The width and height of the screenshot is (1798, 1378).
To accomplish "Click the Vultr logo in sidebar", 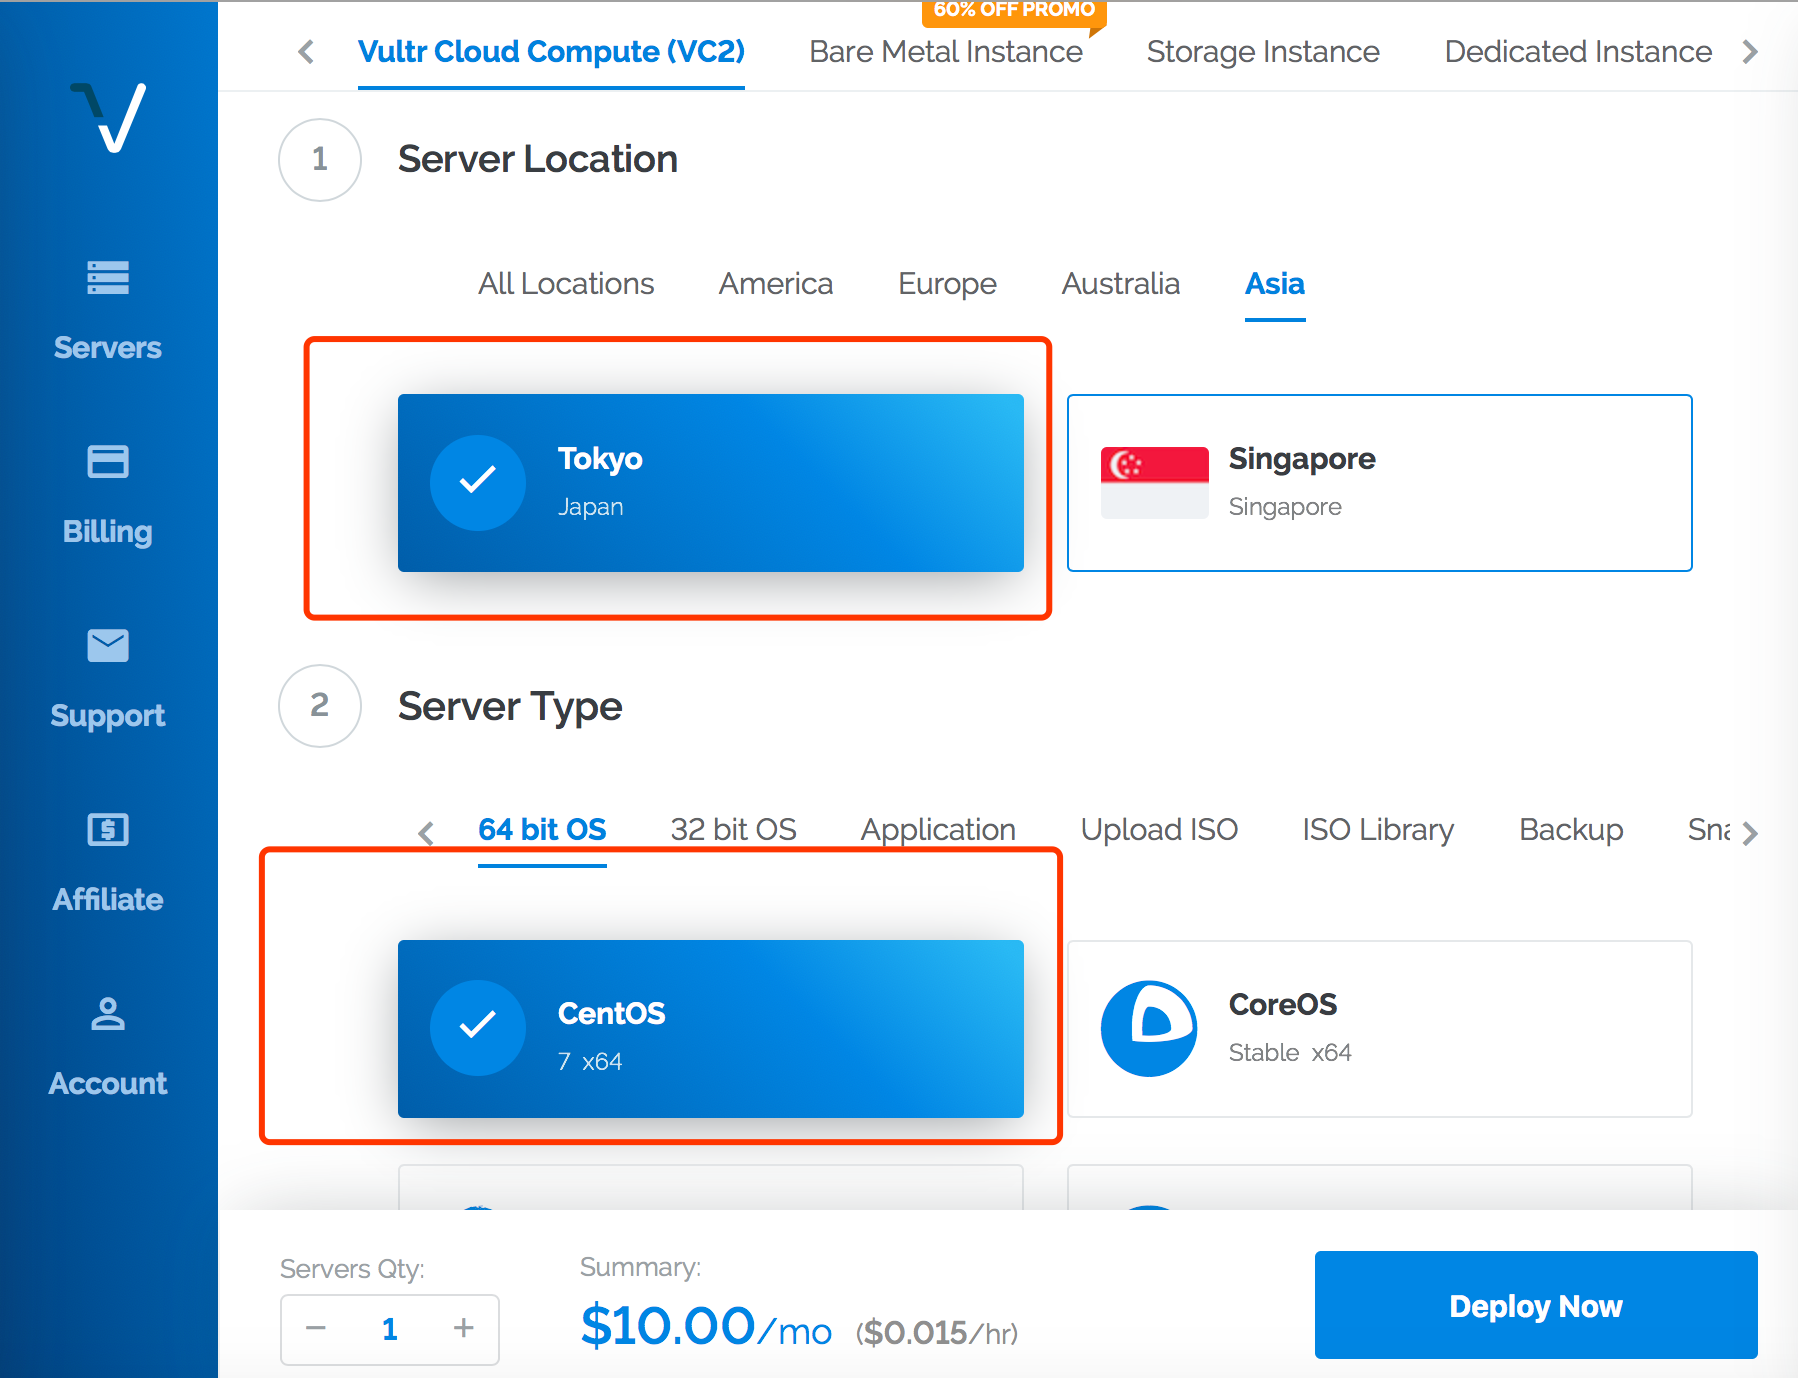I will (x=108, y=117).
